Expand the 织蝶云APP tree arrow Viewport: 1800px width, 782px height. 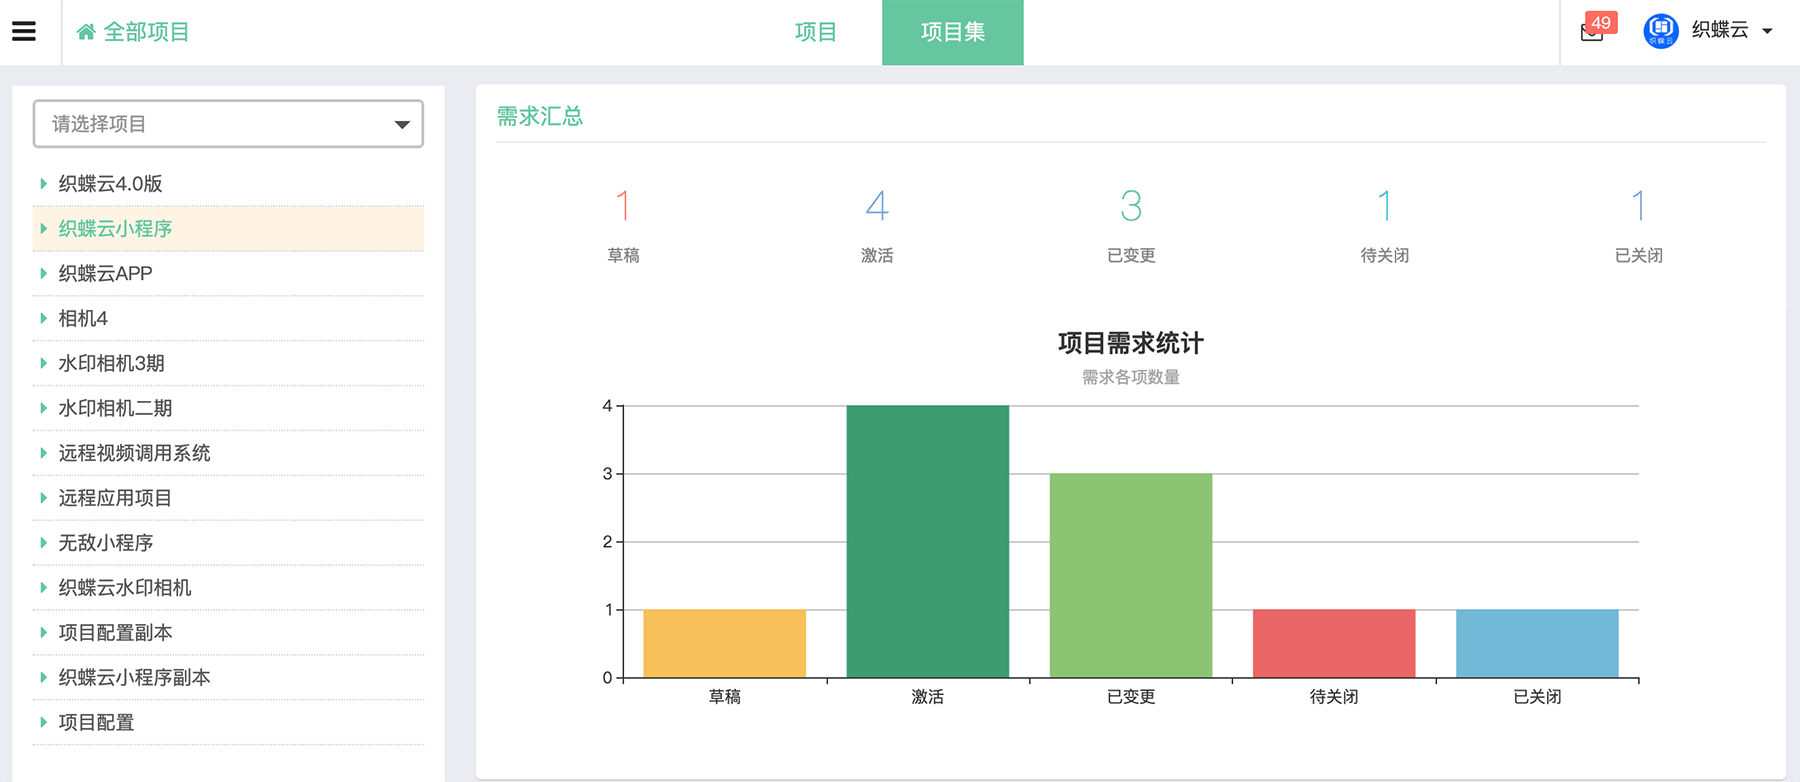pyautogui.click(x=43, y=274)
